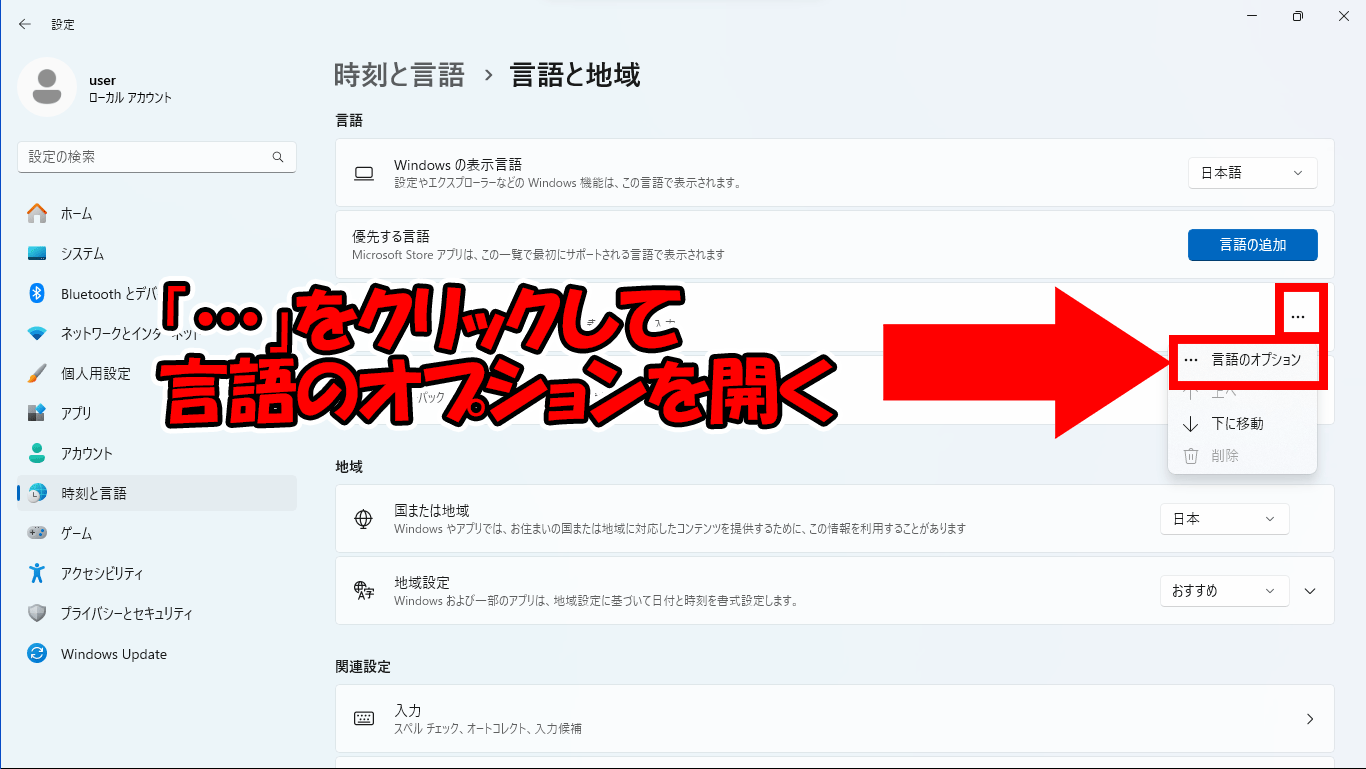
Task: Go back using the arrow at top left
Action: point(24,23)
